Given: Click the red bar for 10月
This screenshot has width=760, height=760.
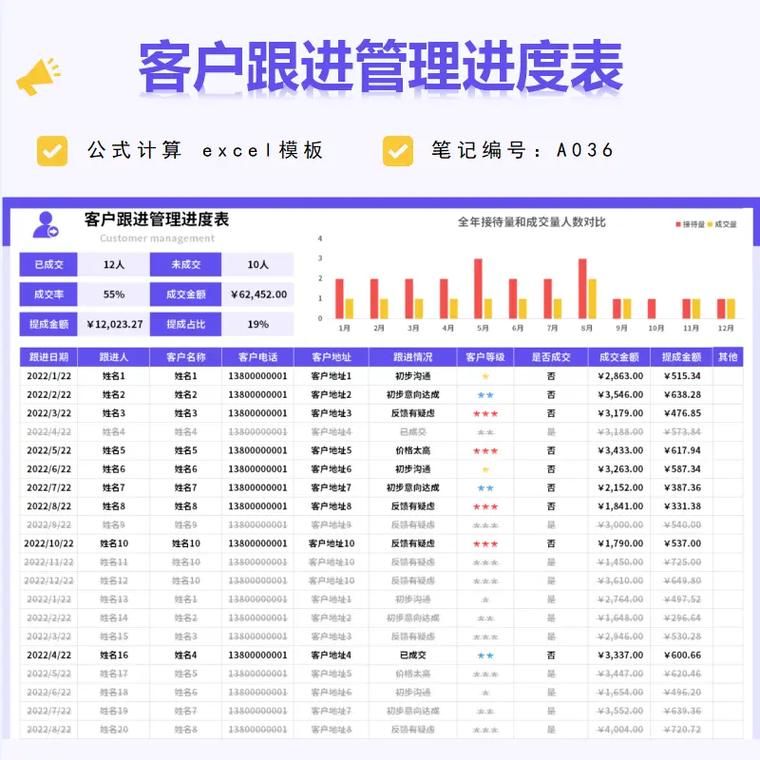Looking at the screenshot, I should coord(652,309).
